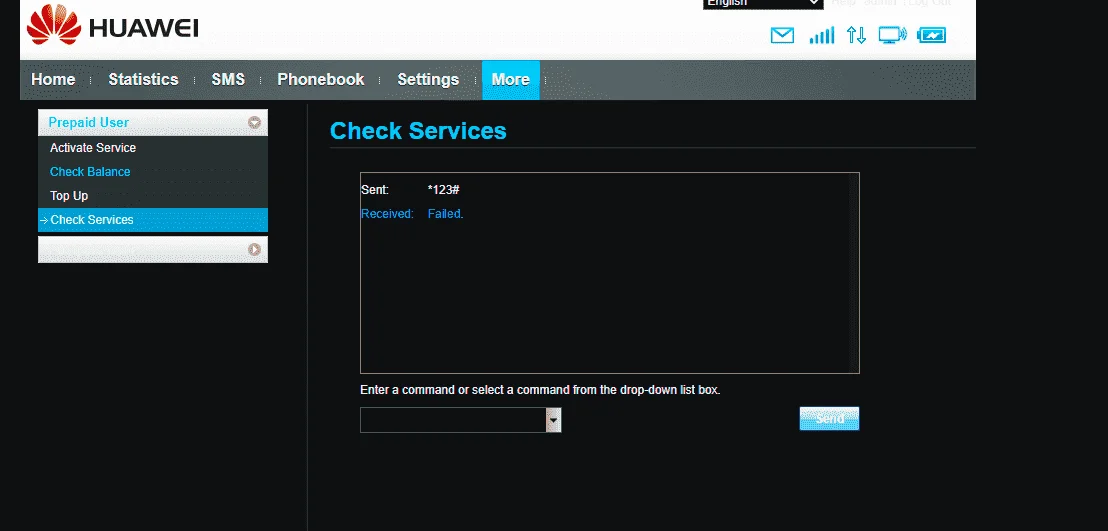Open the messages envelope icon
Image resolution: width=1108 pixels, height=531 pixels.
[782, 35]
